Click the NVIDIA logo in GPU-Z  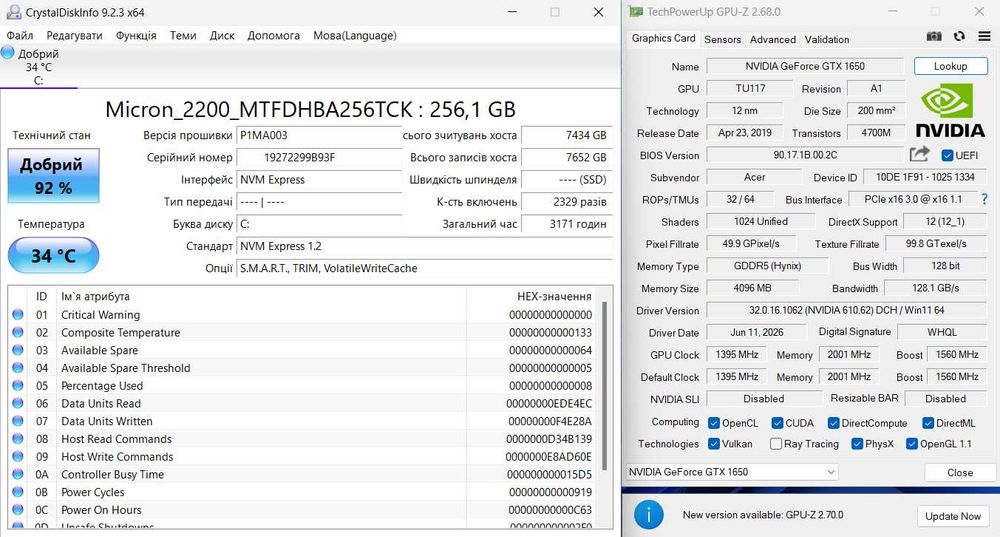(950, 112)
